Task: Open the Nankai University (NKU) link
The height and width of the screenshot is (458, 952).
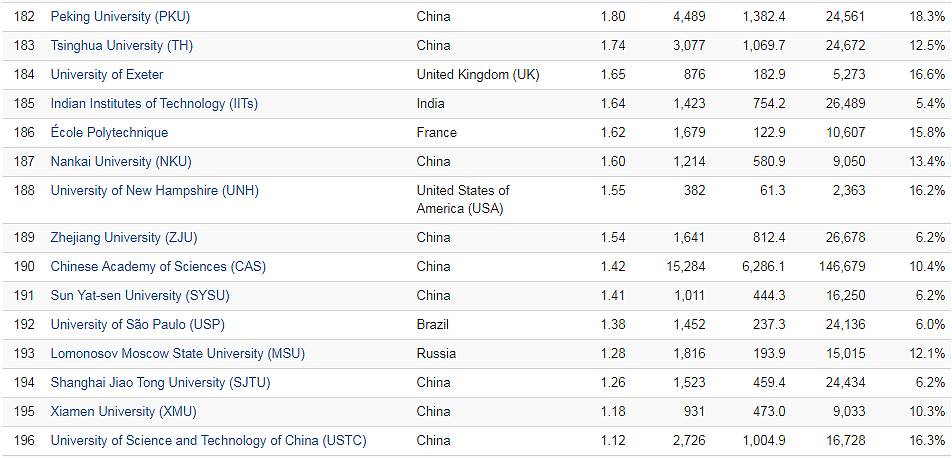Action: pos(121,161)
